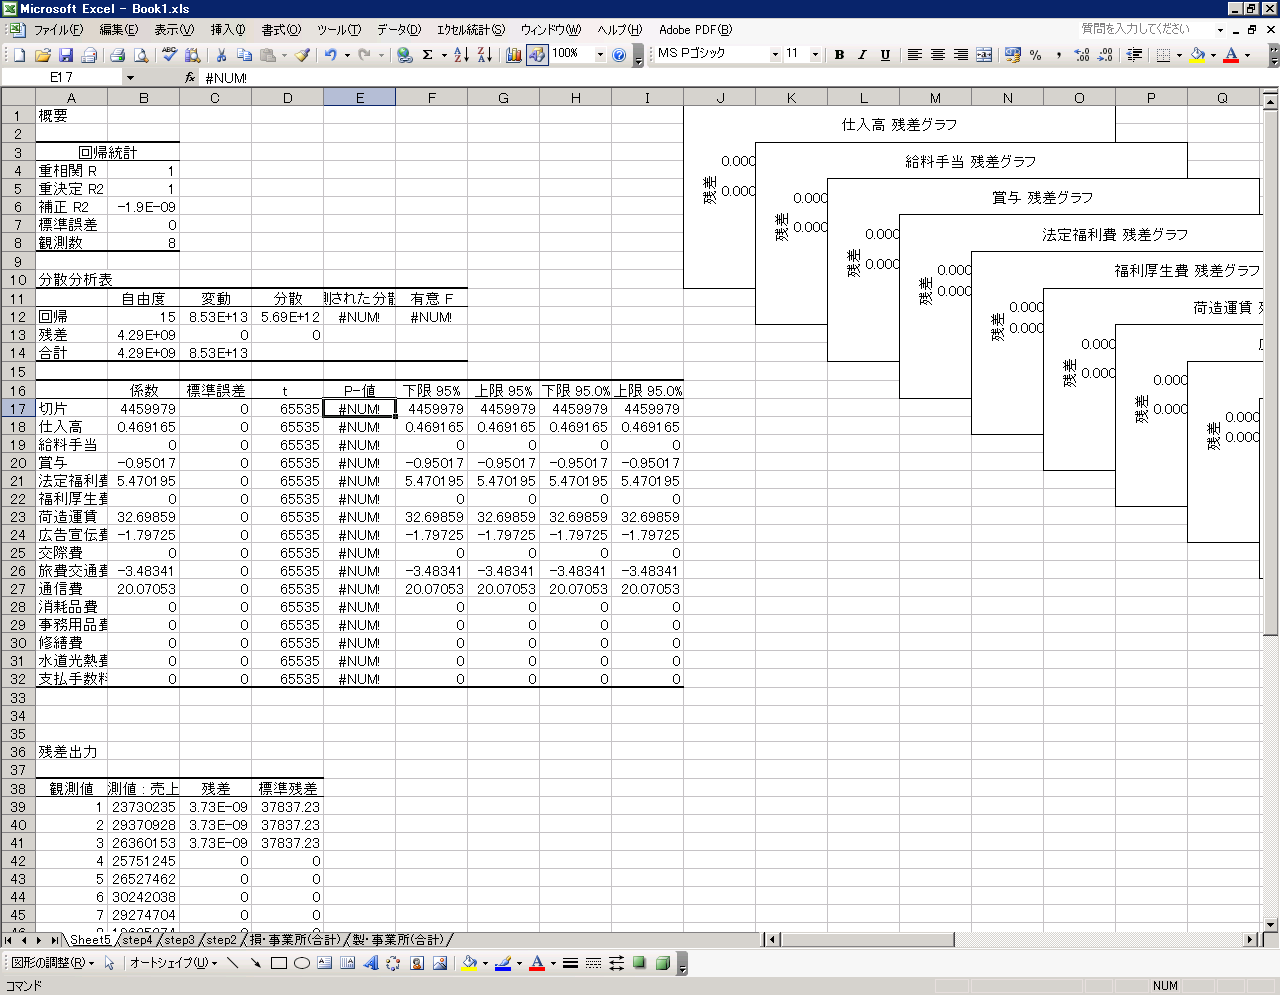The width and height of the screenshot is (1280, 996).
Task: Open the Name Box dropdown arrow
Action: click(x=130, y=77)
